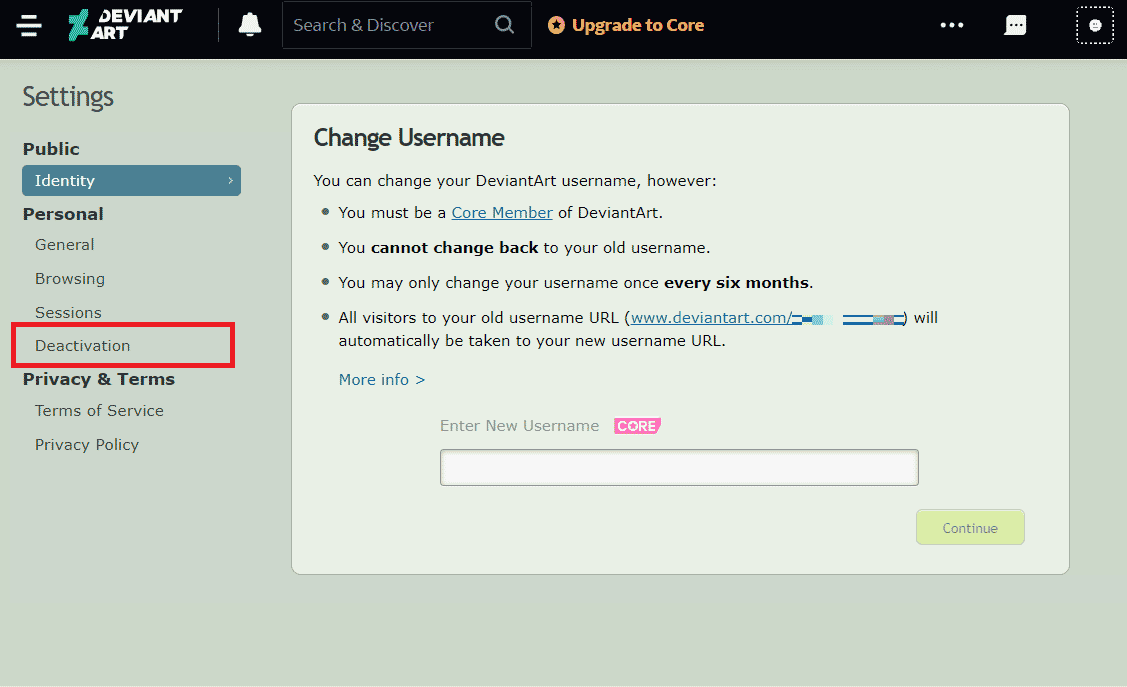
Task: Open the three-dots more menu
Action: pos(952,25)
